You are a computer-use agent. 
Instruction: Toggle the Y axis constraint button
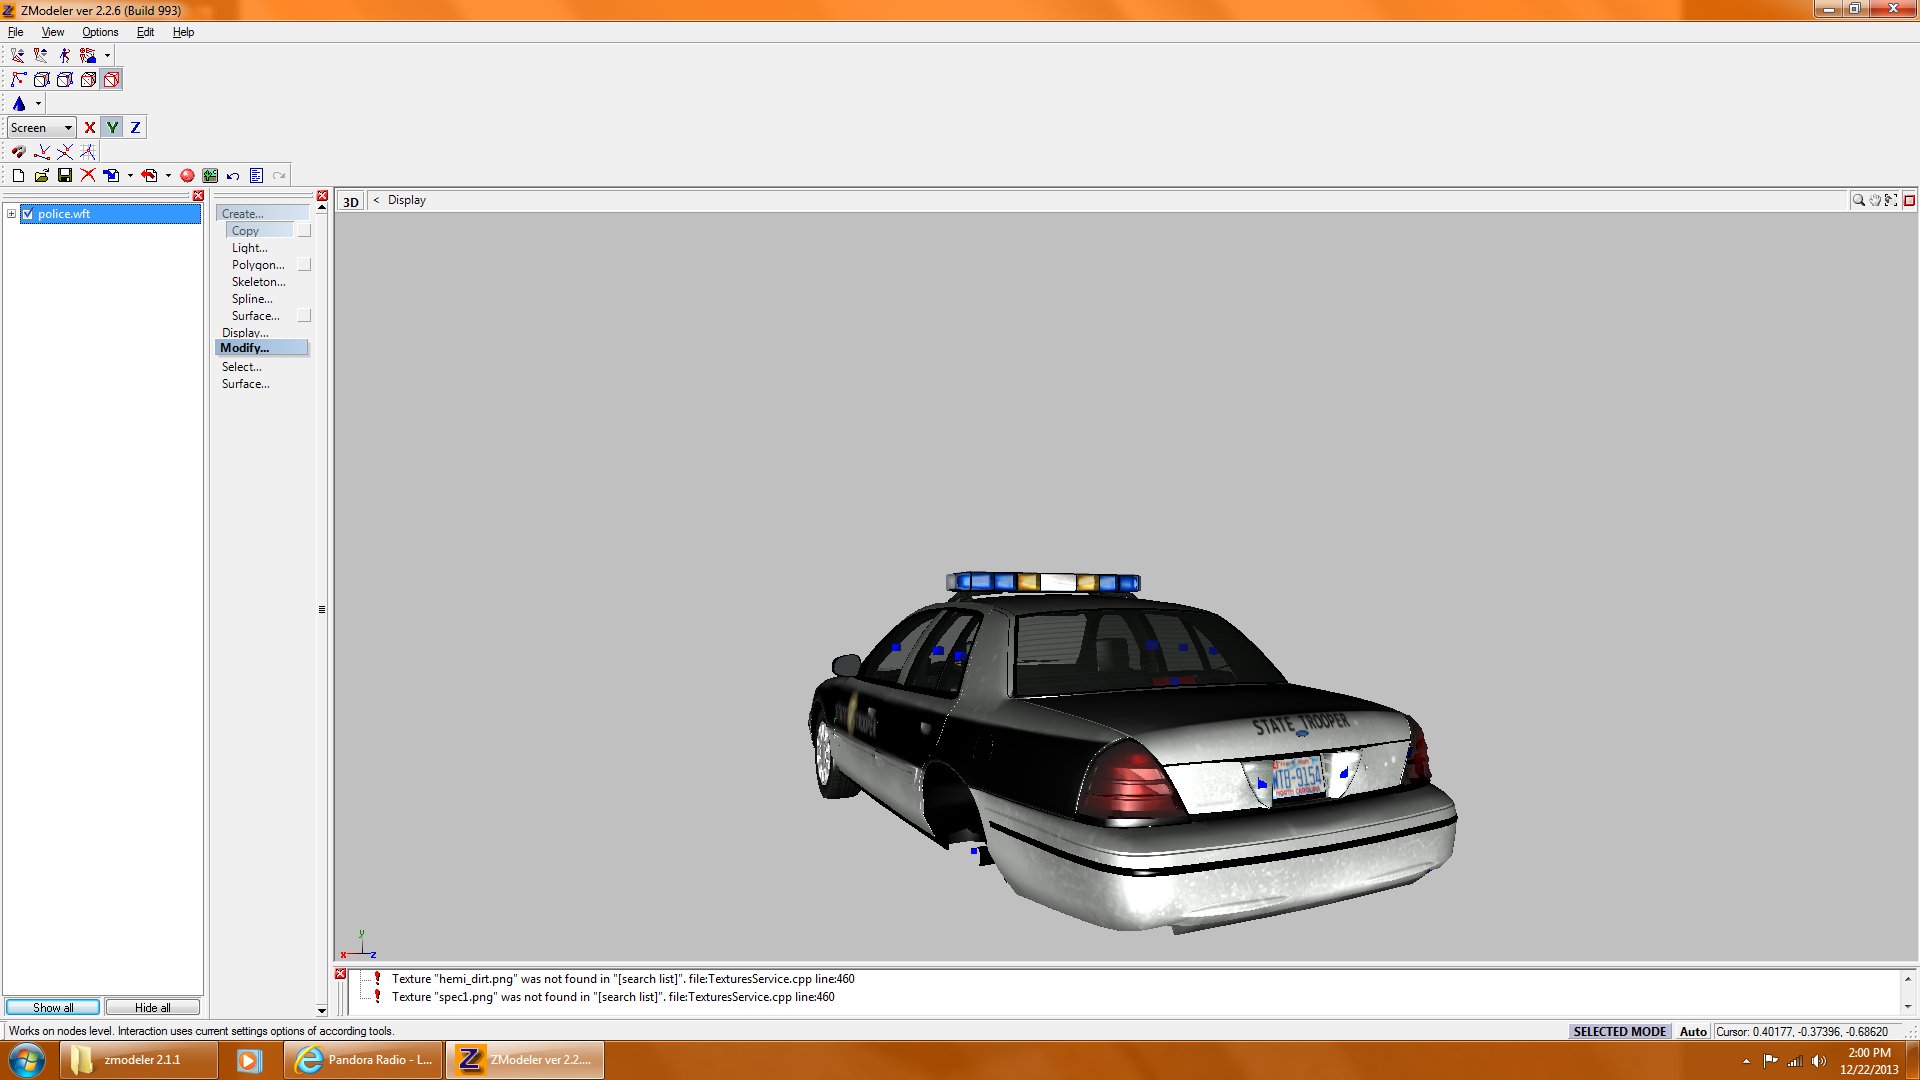coord(112,127)
